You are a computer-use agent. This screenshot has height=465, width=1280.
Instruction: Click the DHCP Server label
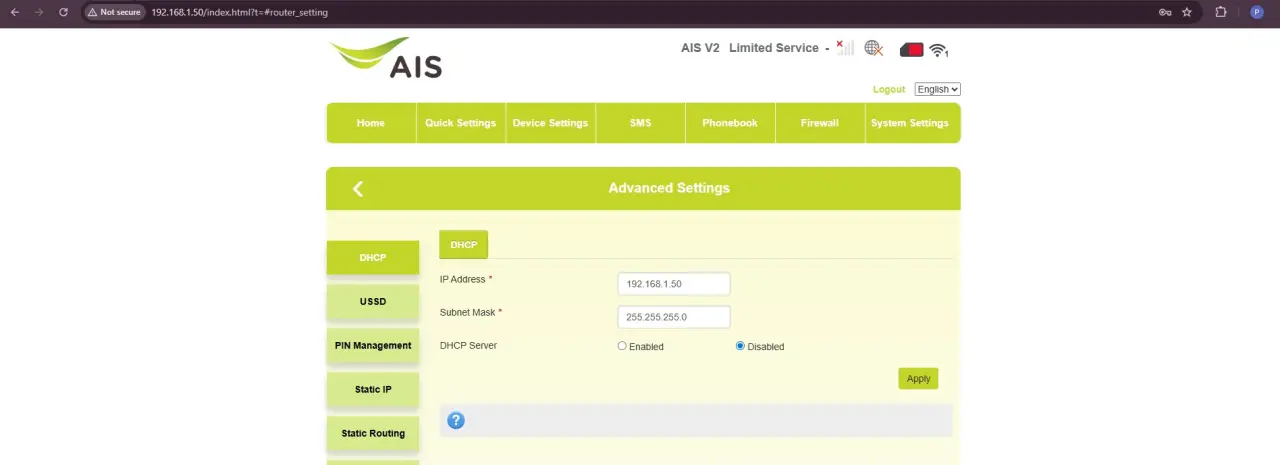[x=468, y=345]
